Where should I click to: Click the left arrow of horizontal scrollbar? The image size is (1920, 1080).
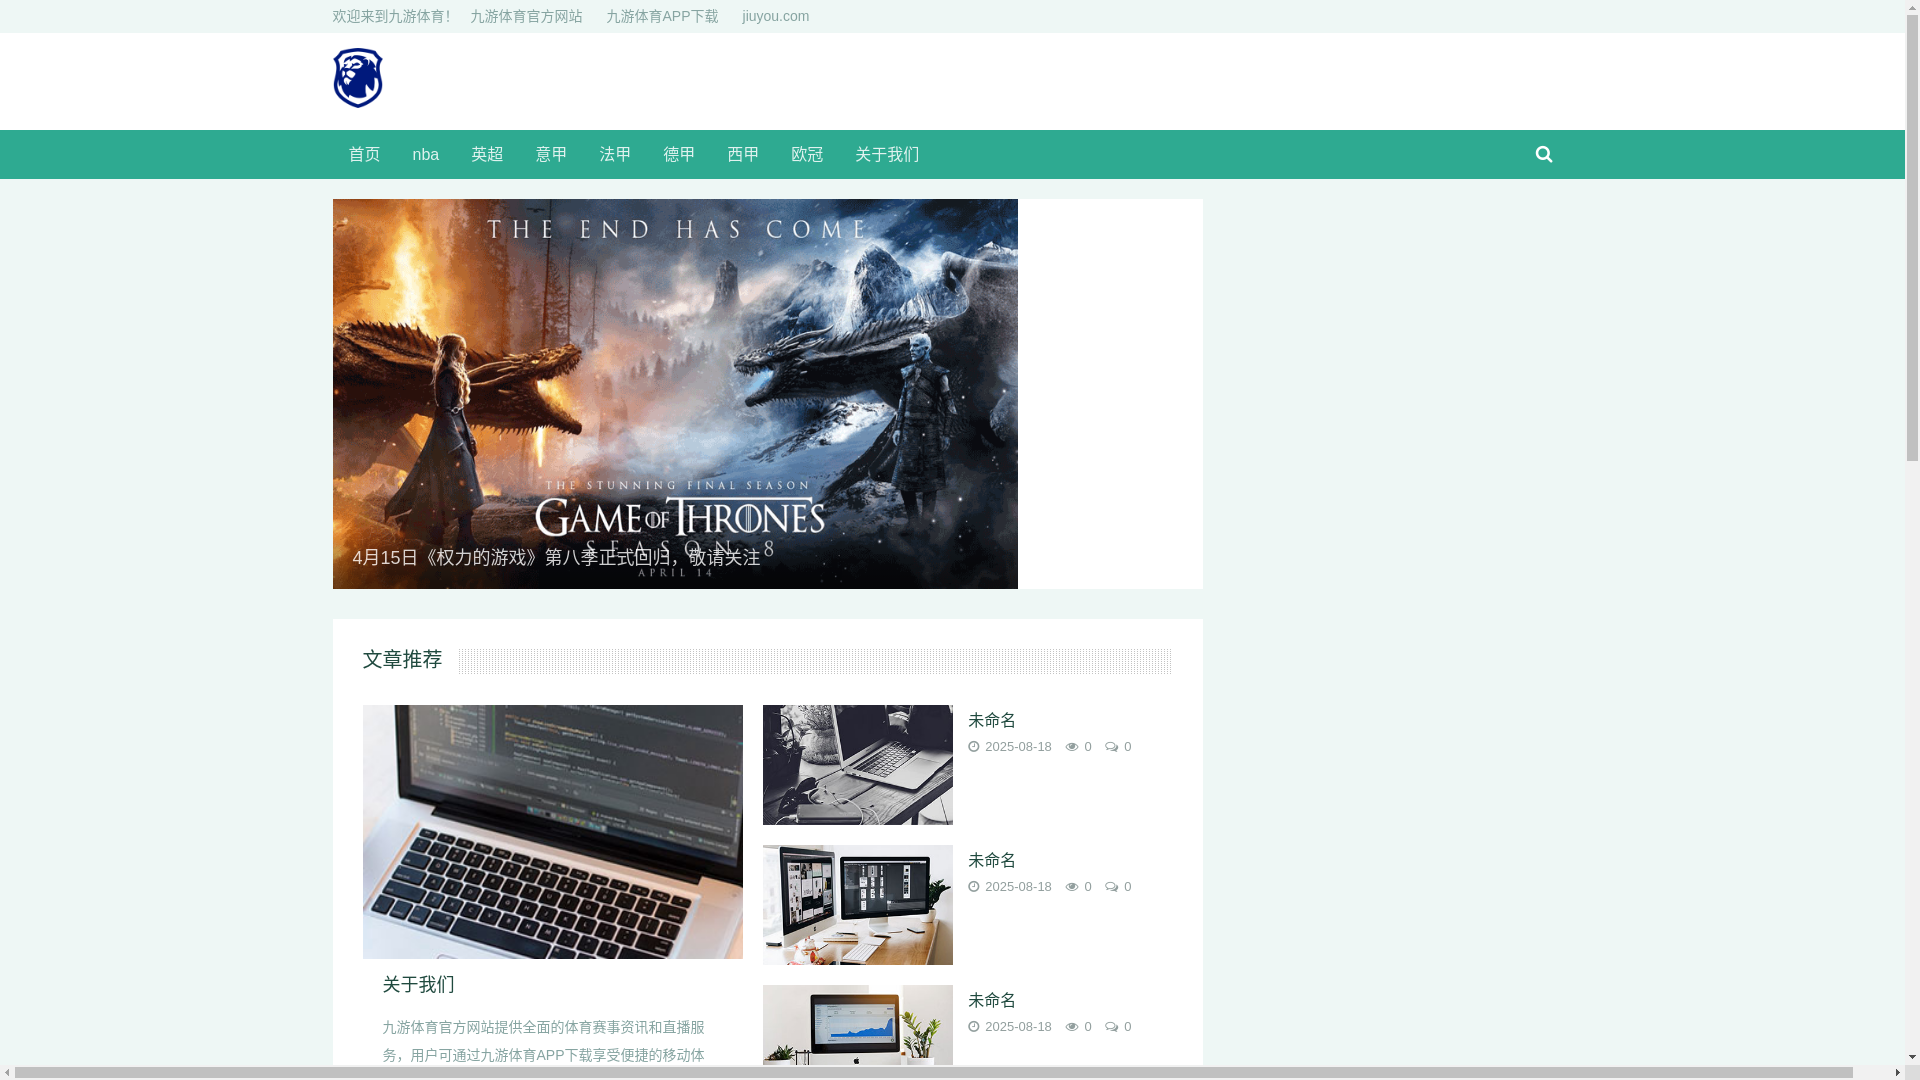7,1073
